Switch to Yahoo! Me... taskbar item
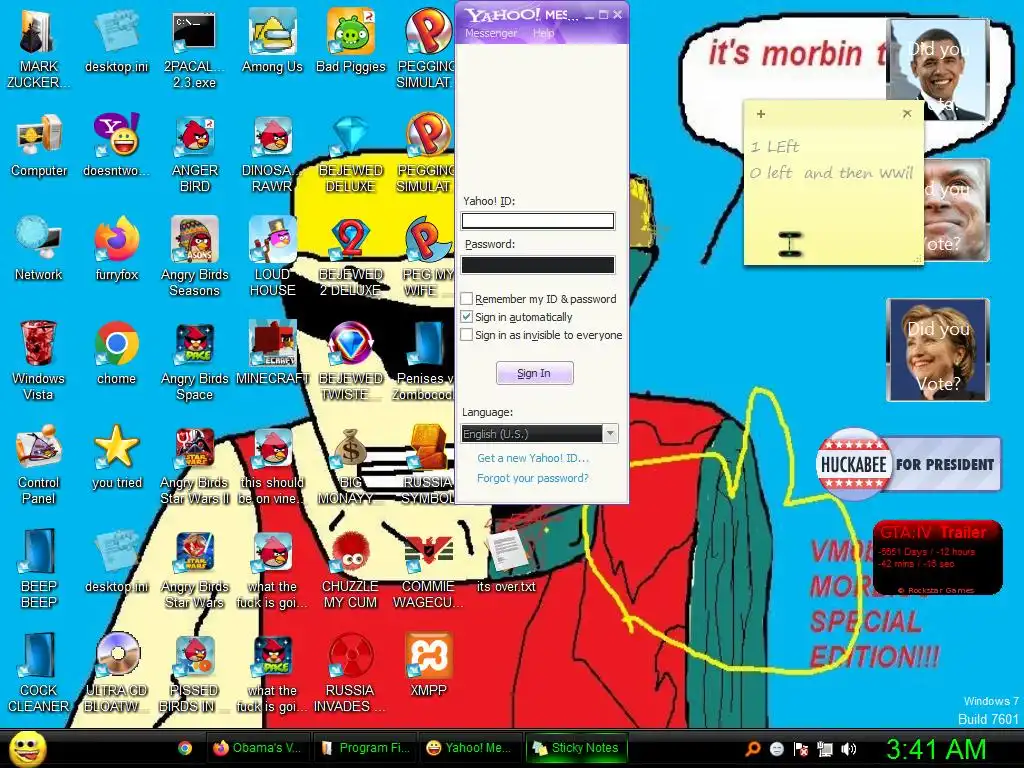The width and height of the screenshot is (1024, 768). 469,748
